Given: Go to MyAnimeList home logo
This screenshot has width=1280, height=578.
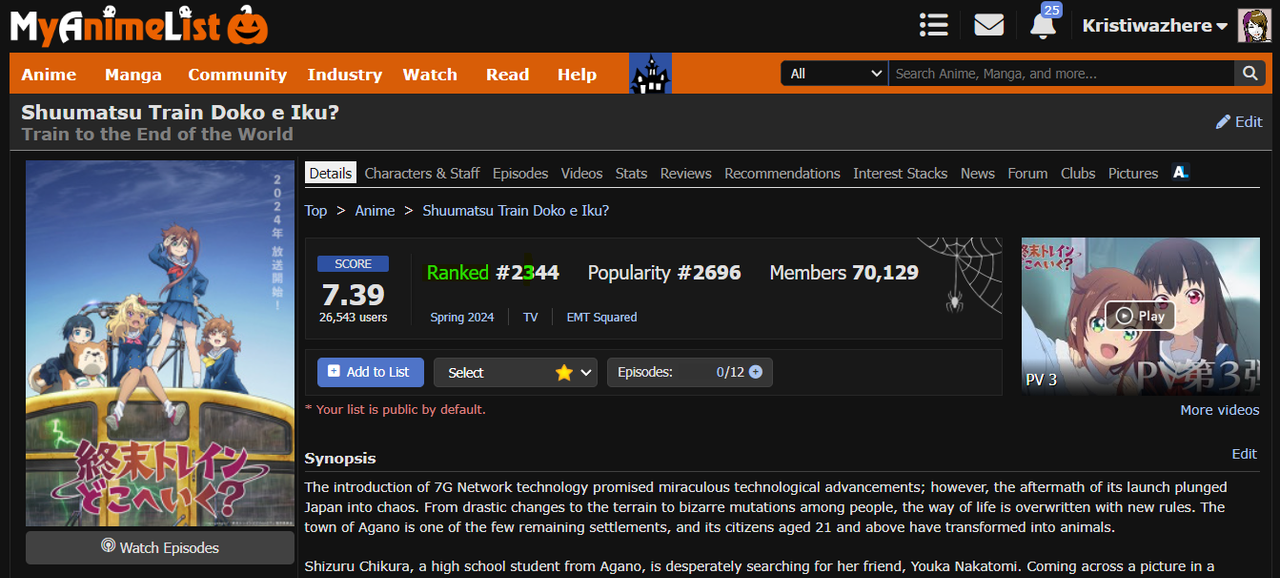Looking at the screenshot, I should (139, 26).
